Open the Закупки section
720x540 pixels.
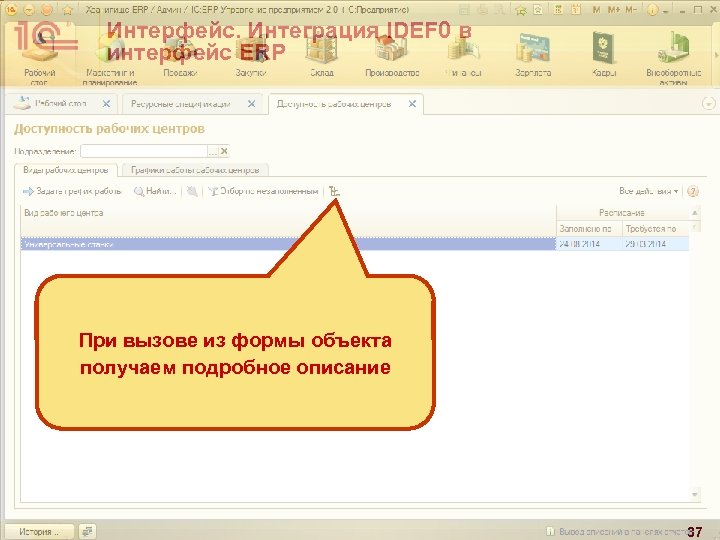251,55
